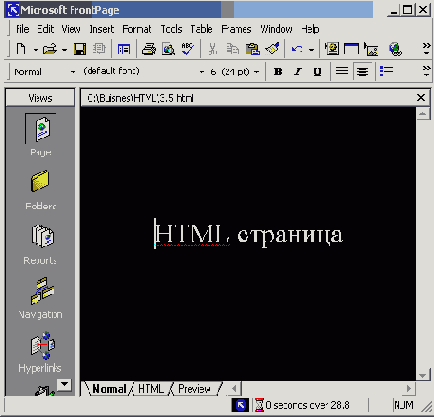Close the 3.5.html document pane
434x417 pixels.
pos(421,98)
